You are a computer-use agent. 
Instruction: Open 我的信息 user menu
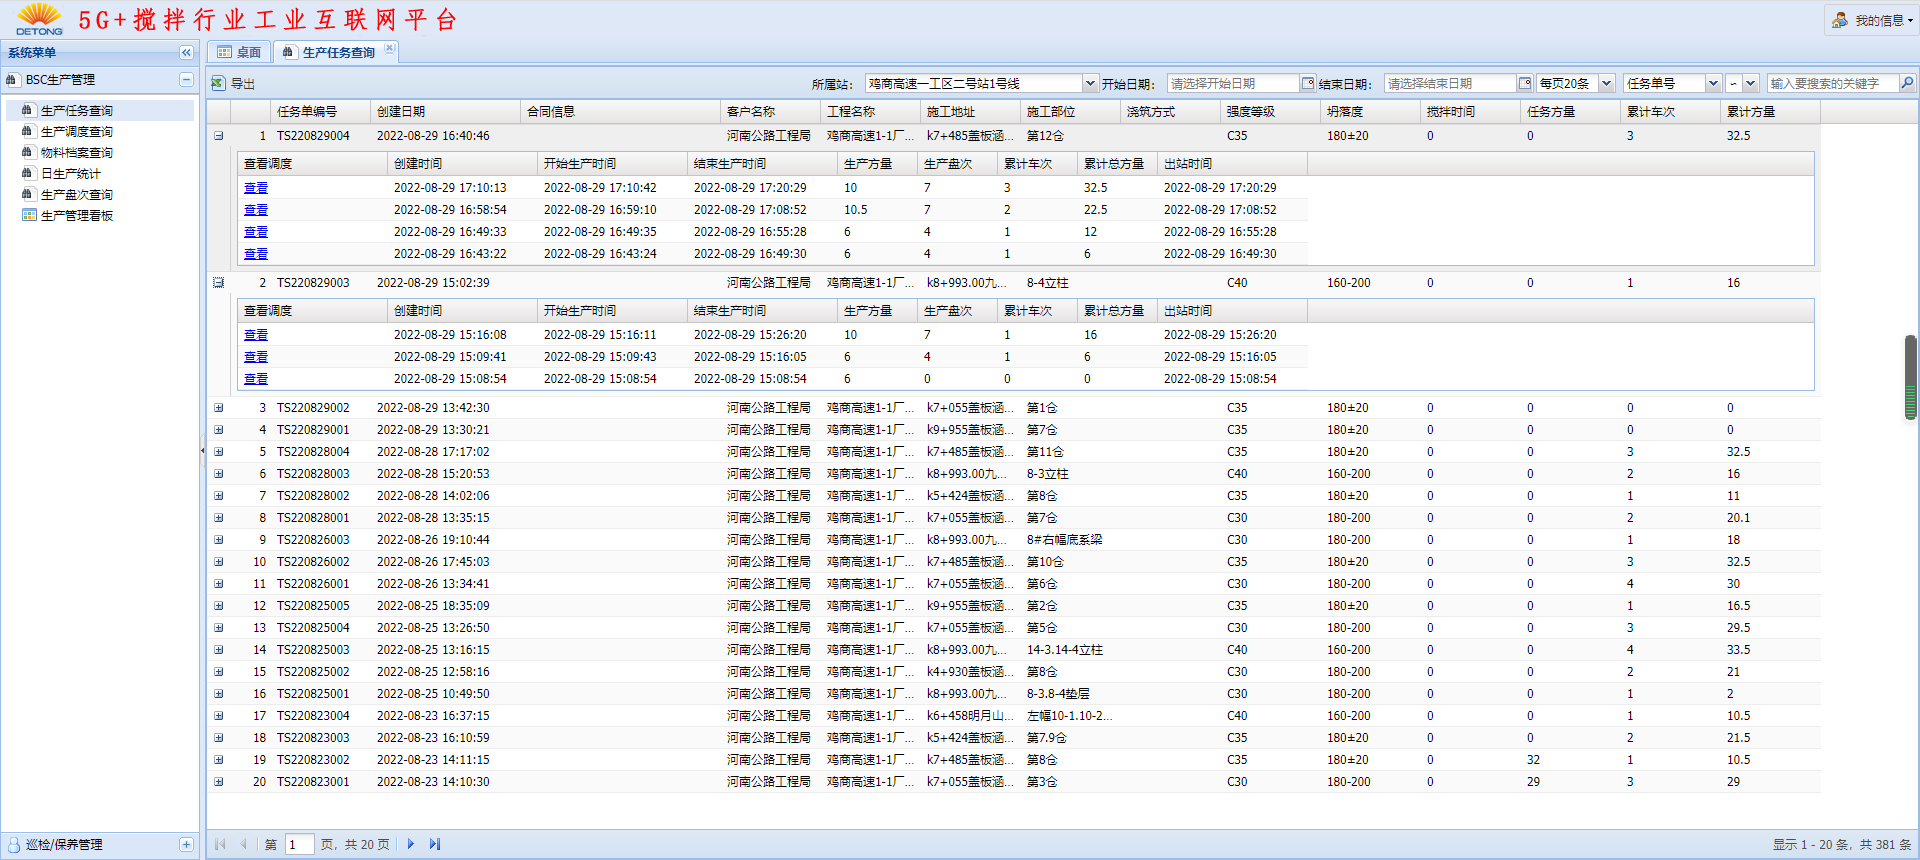coord(1872,20)
